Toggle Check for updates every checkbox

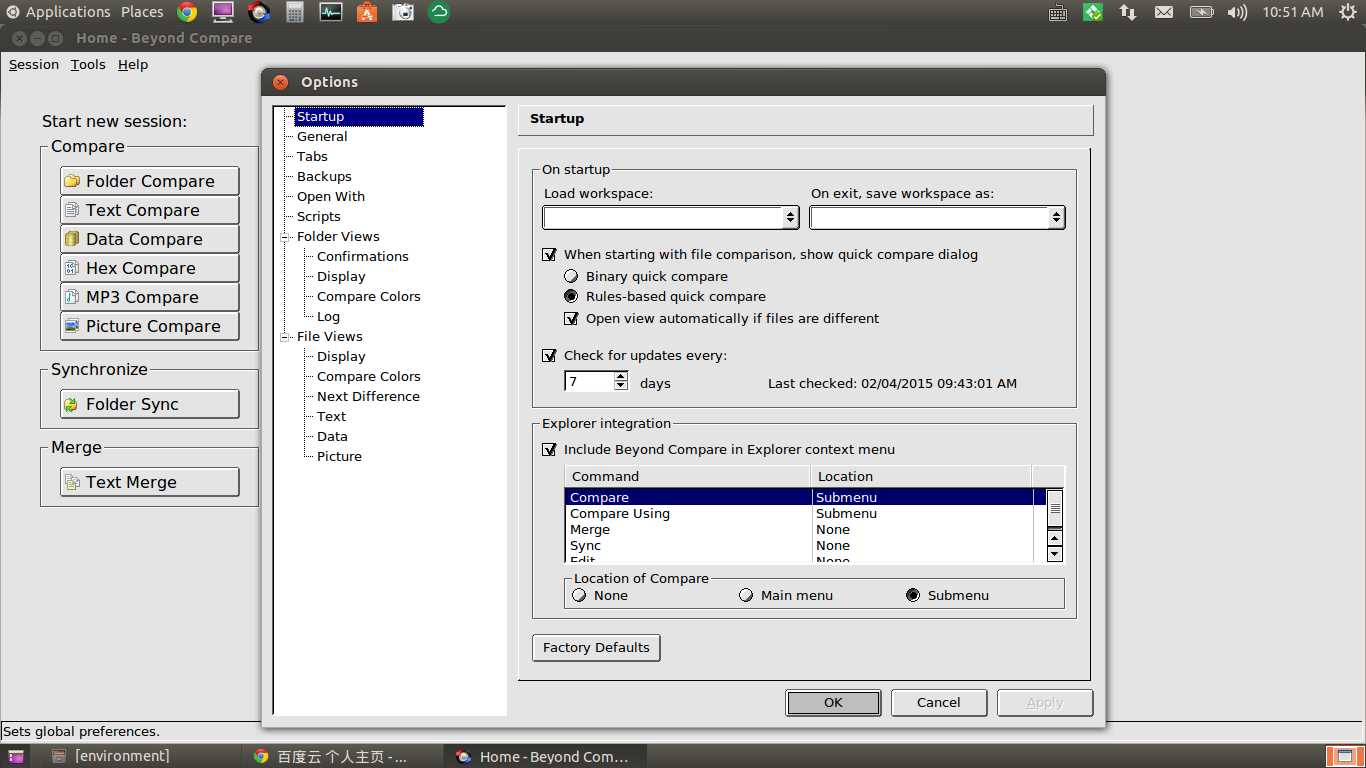pyautogui.click(x=549, y=355)
